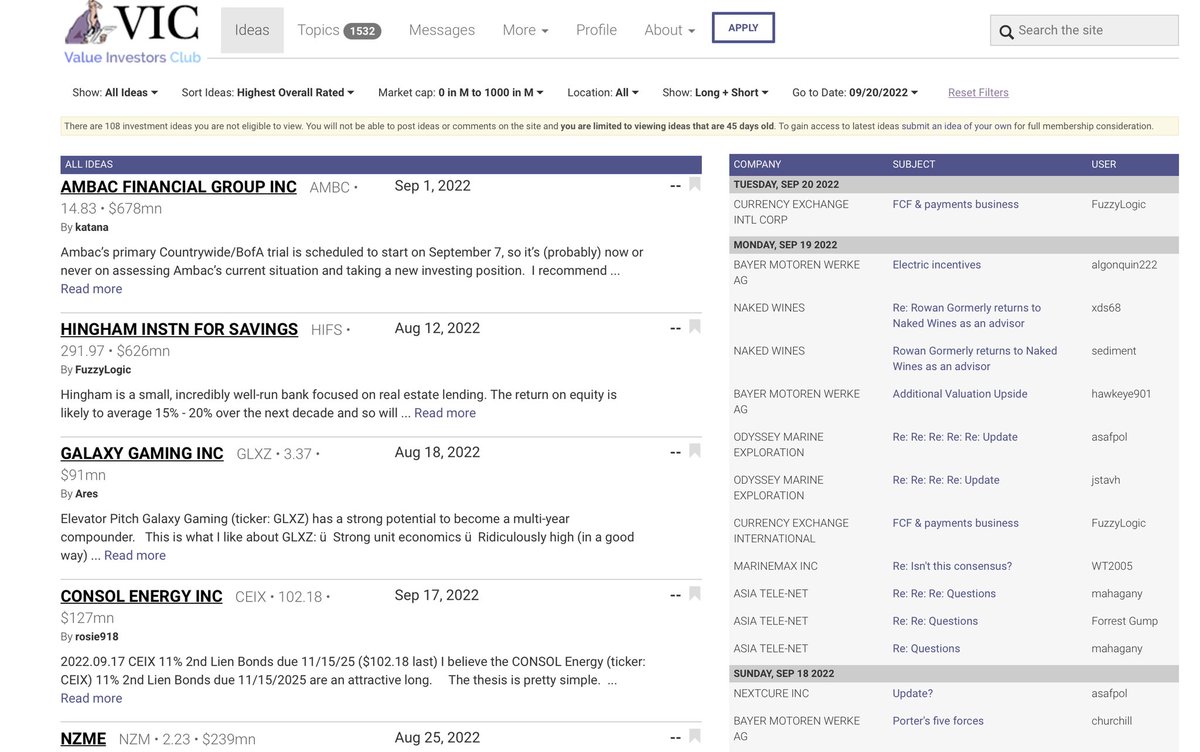Click the 1532 topics count badge
The image size is (1200, 752).
(362, 31)
